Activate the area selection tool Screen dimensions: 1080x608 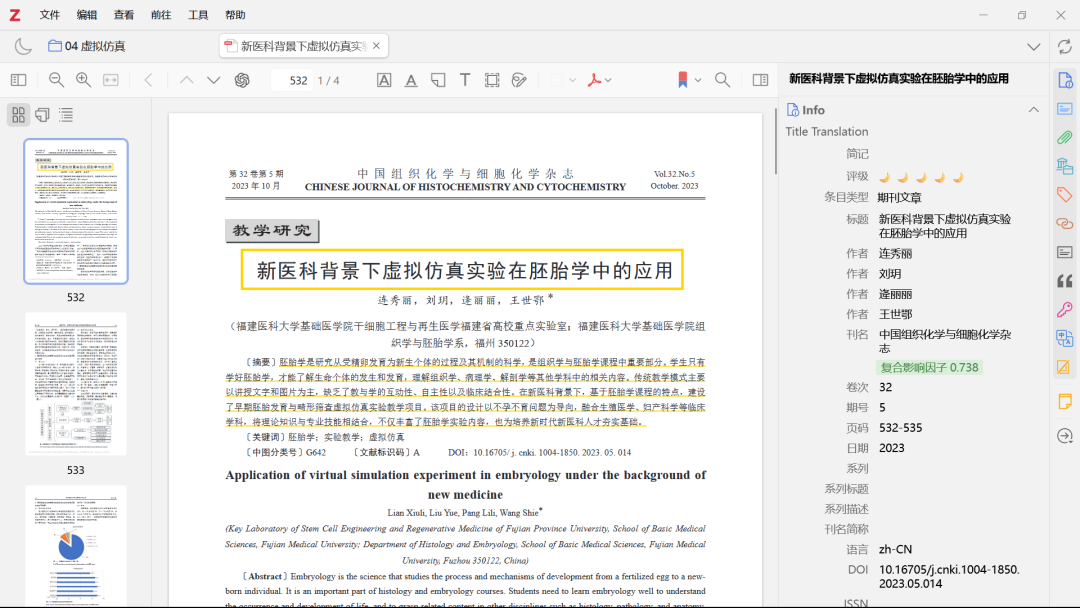coord(492,80)
